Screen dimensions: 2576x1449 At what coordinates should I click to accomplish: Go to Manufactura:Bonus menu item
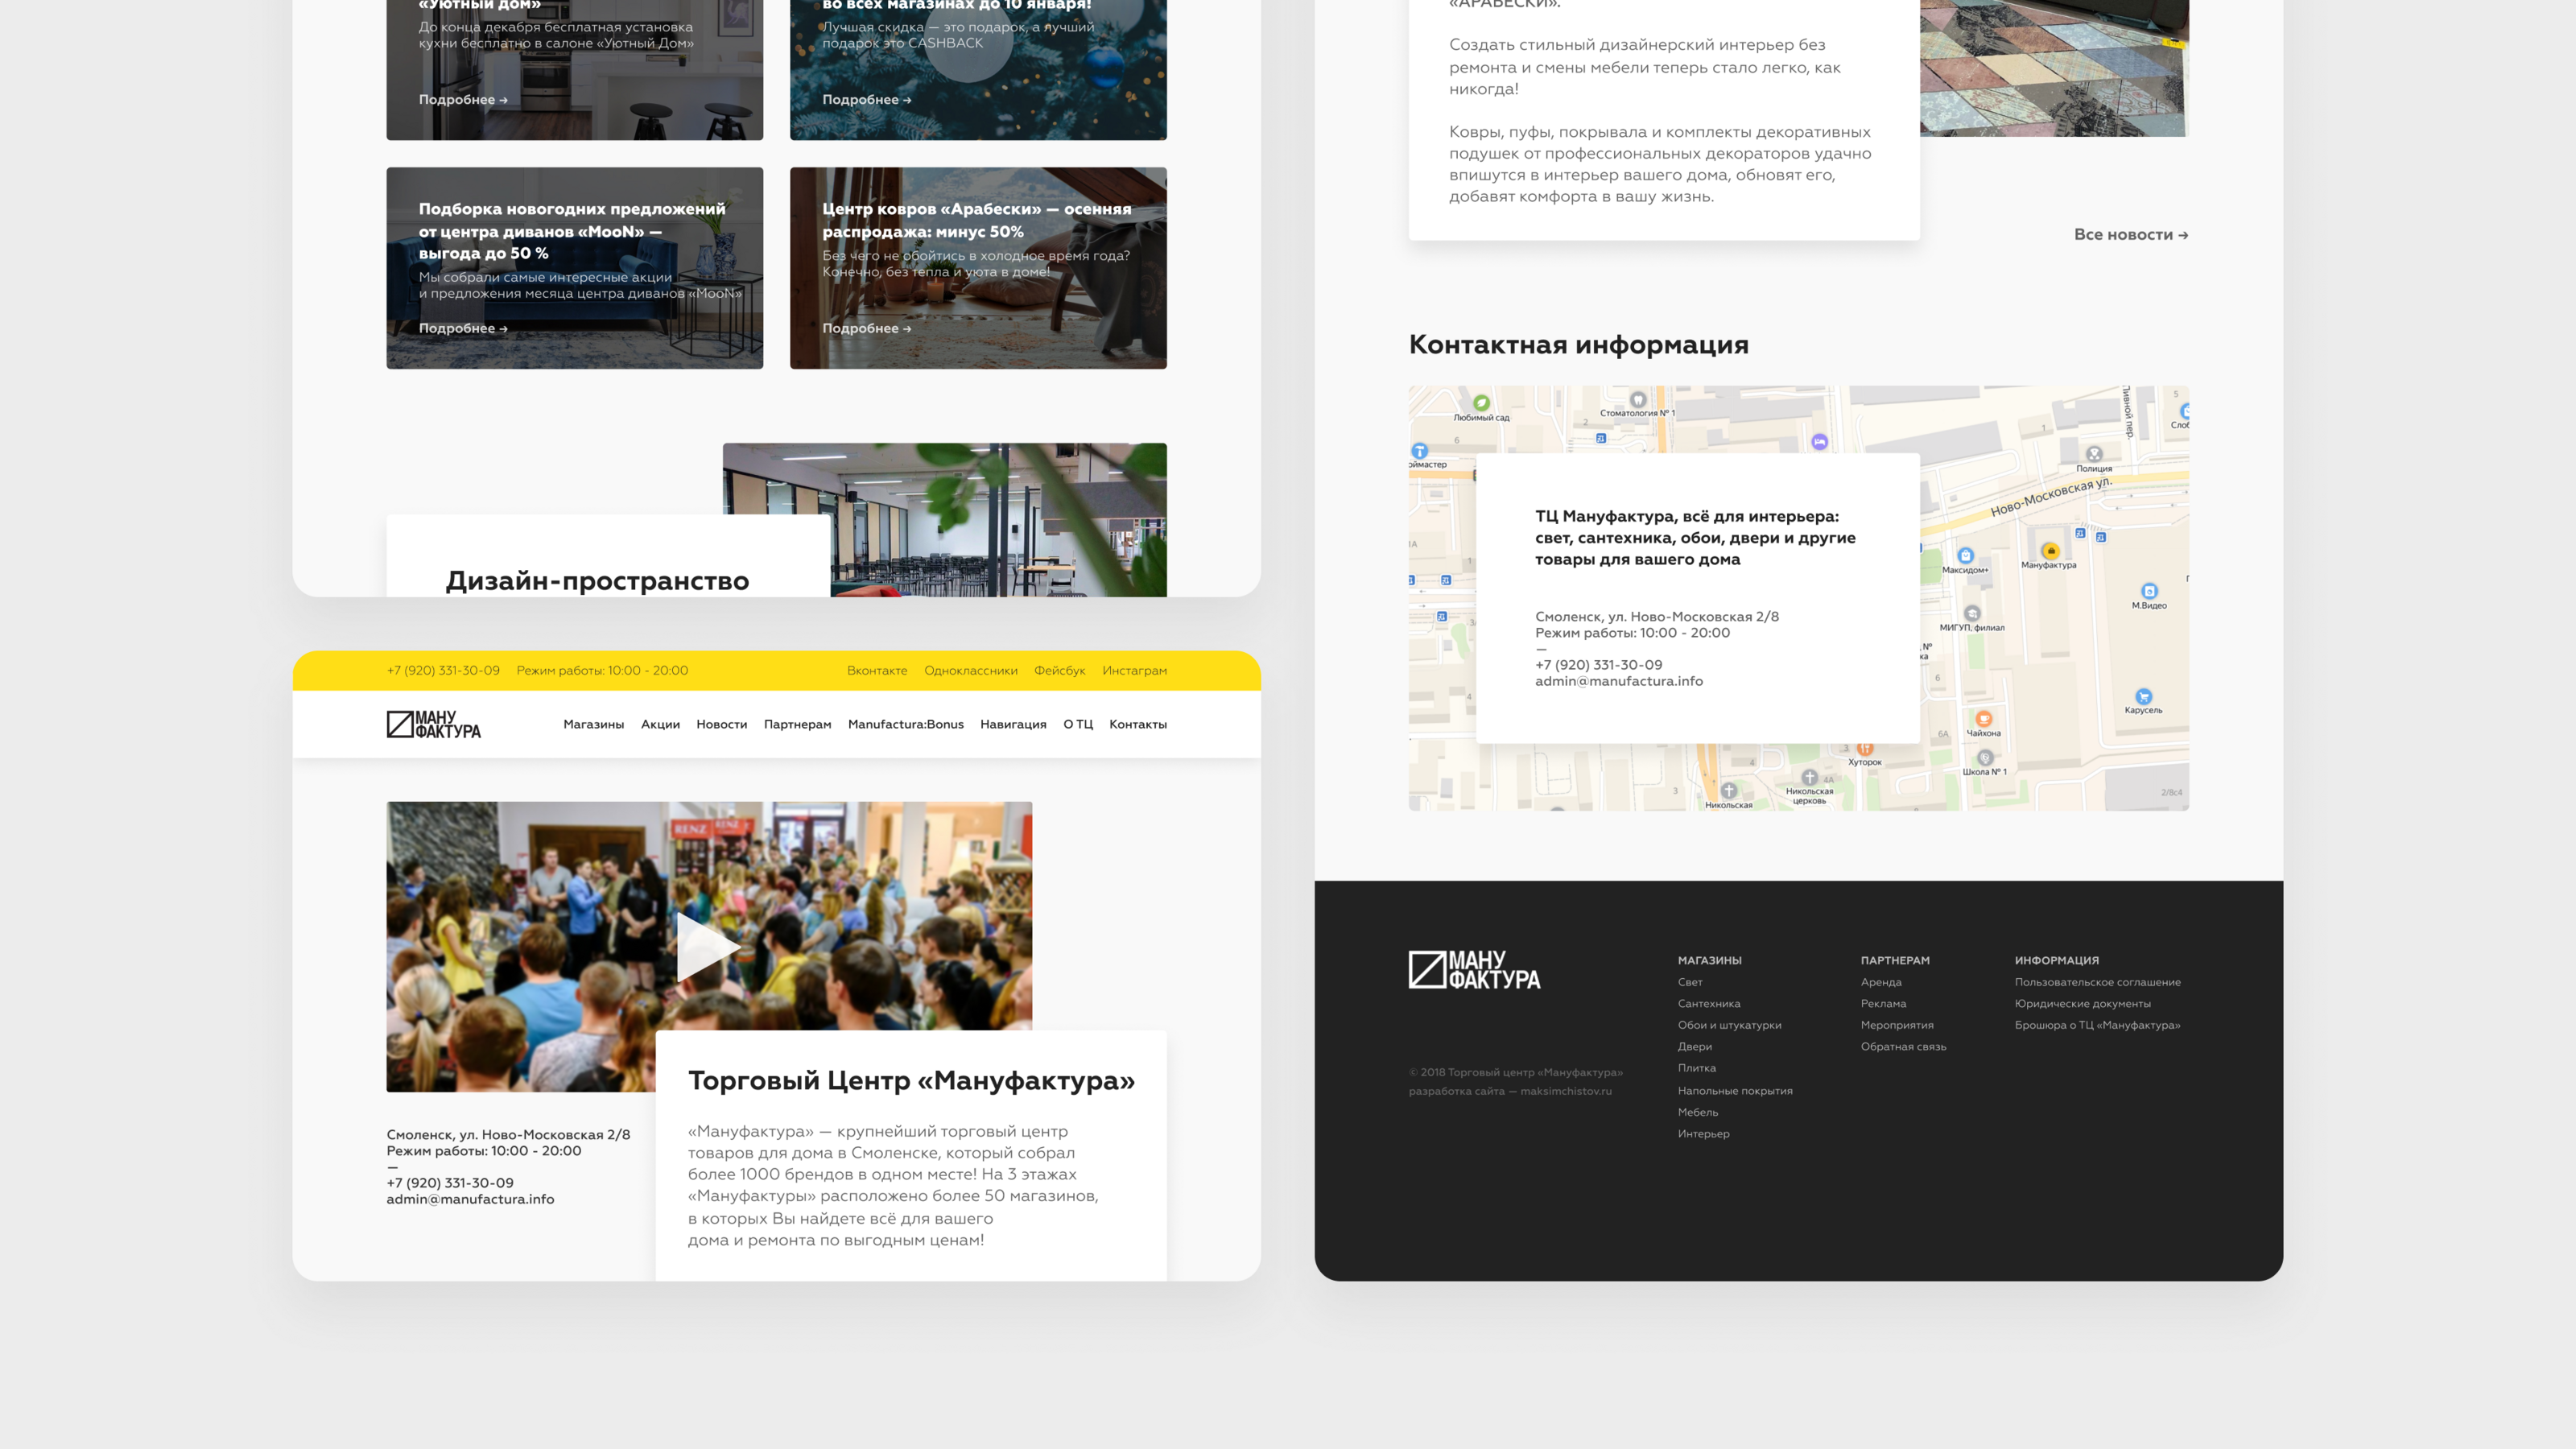click(905, 724)
